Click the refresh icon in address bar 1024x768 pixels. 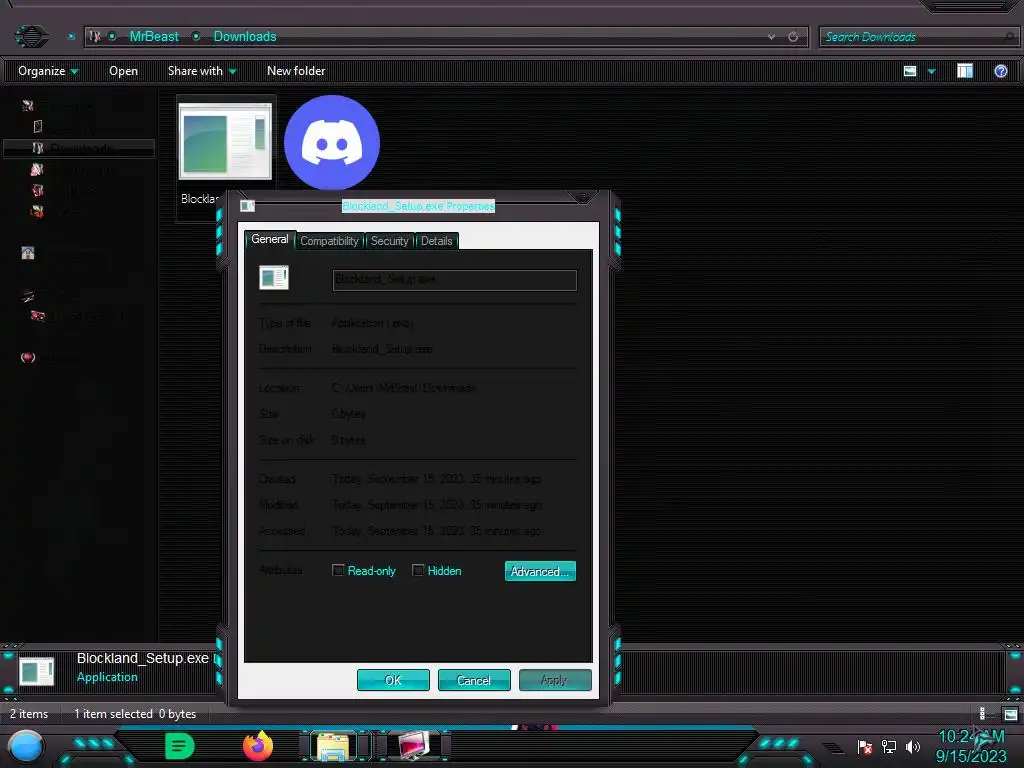point(793,37)
